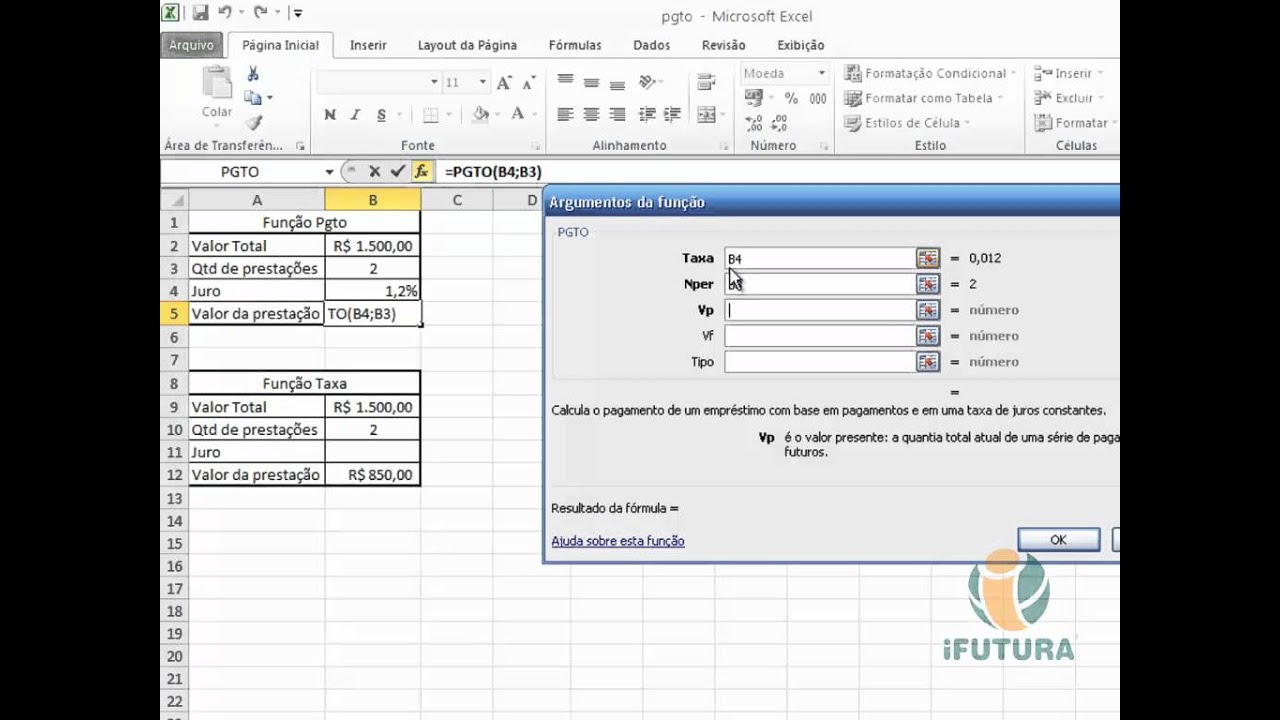This screenshot has height=720, width=1280.
Task: Switch to Layout da Página tab
Action: [467, 45]
